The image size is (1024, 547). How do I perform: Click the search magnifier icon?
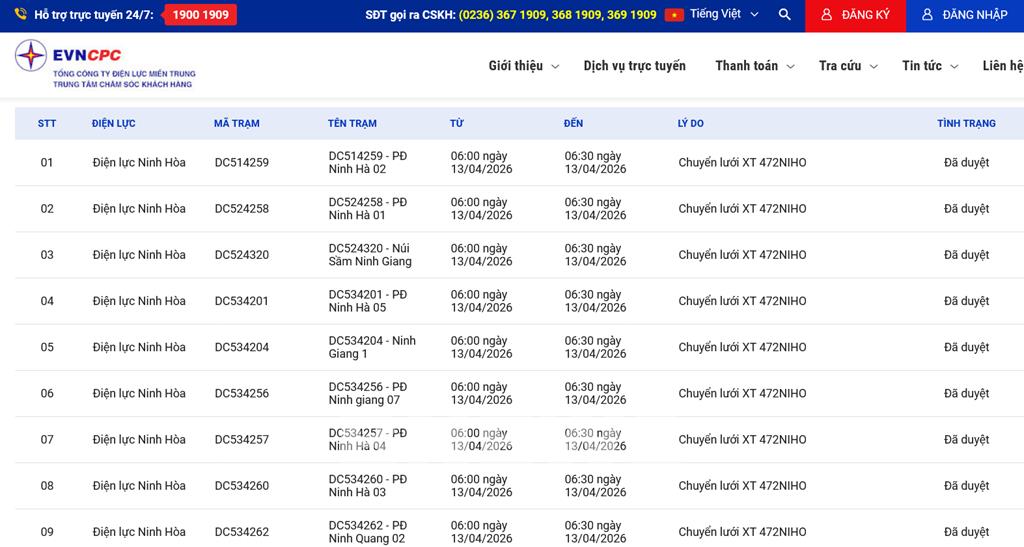[784, 15]
